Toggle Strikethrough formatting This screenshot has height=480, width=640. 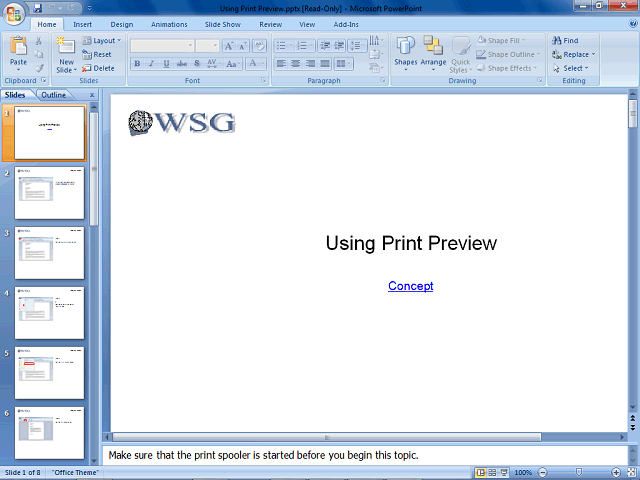pyautogui.click(x=182, y=64)
